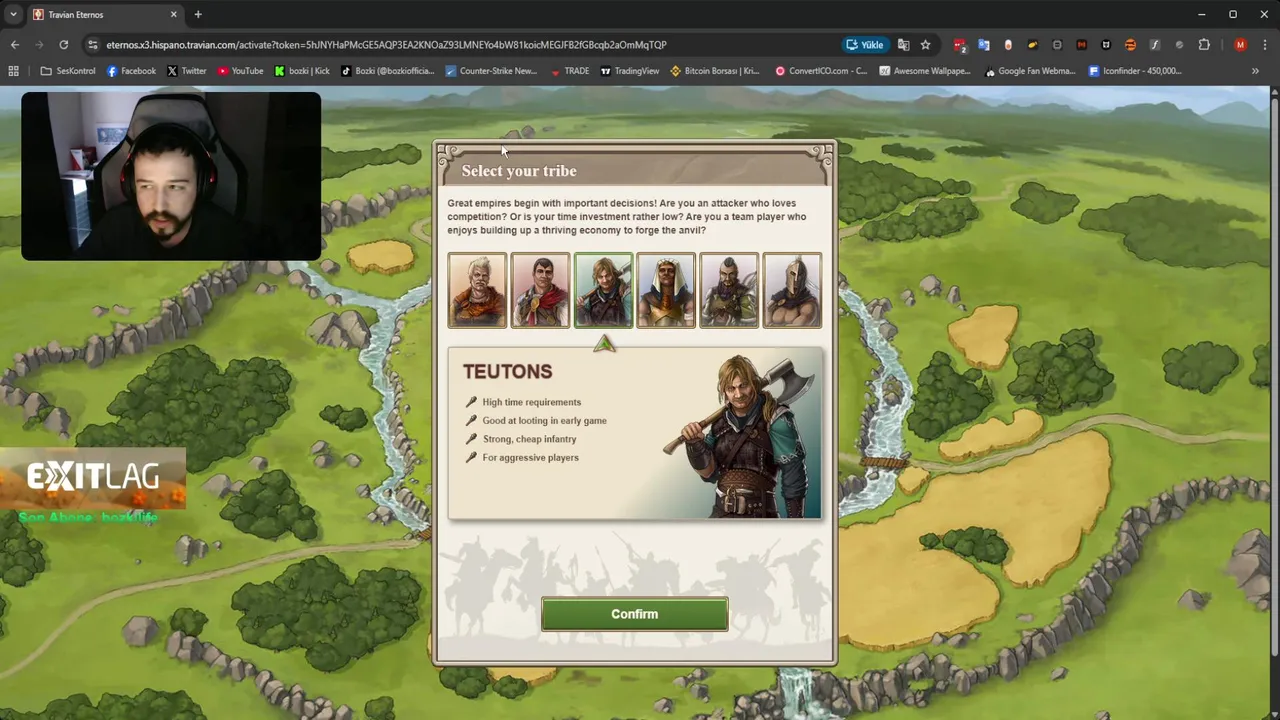1280x720 pixels.
Task: Open the Counter-Strike News bookmark
Action: tap(491, 71)
